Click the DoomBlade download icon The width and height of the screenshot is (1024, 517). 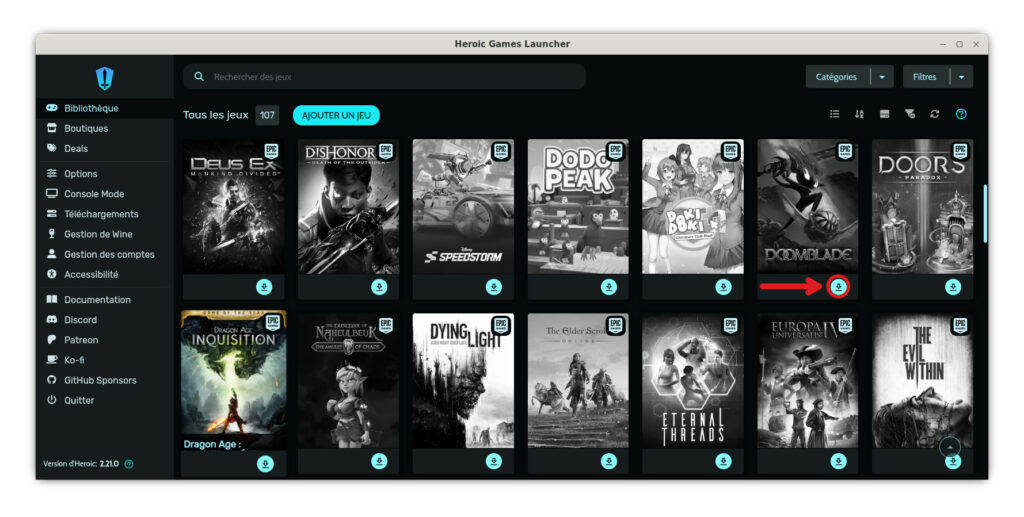pos(838,287)
